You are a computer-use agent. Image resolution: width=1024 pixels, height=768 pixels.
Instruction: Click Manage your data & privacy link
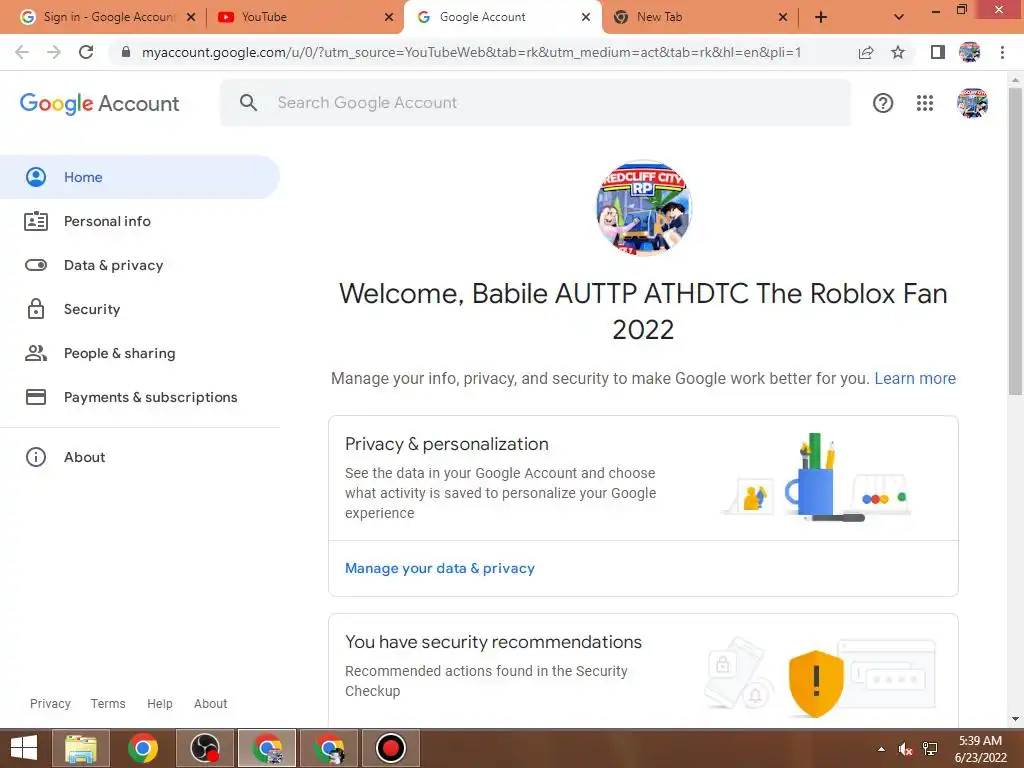440,568
